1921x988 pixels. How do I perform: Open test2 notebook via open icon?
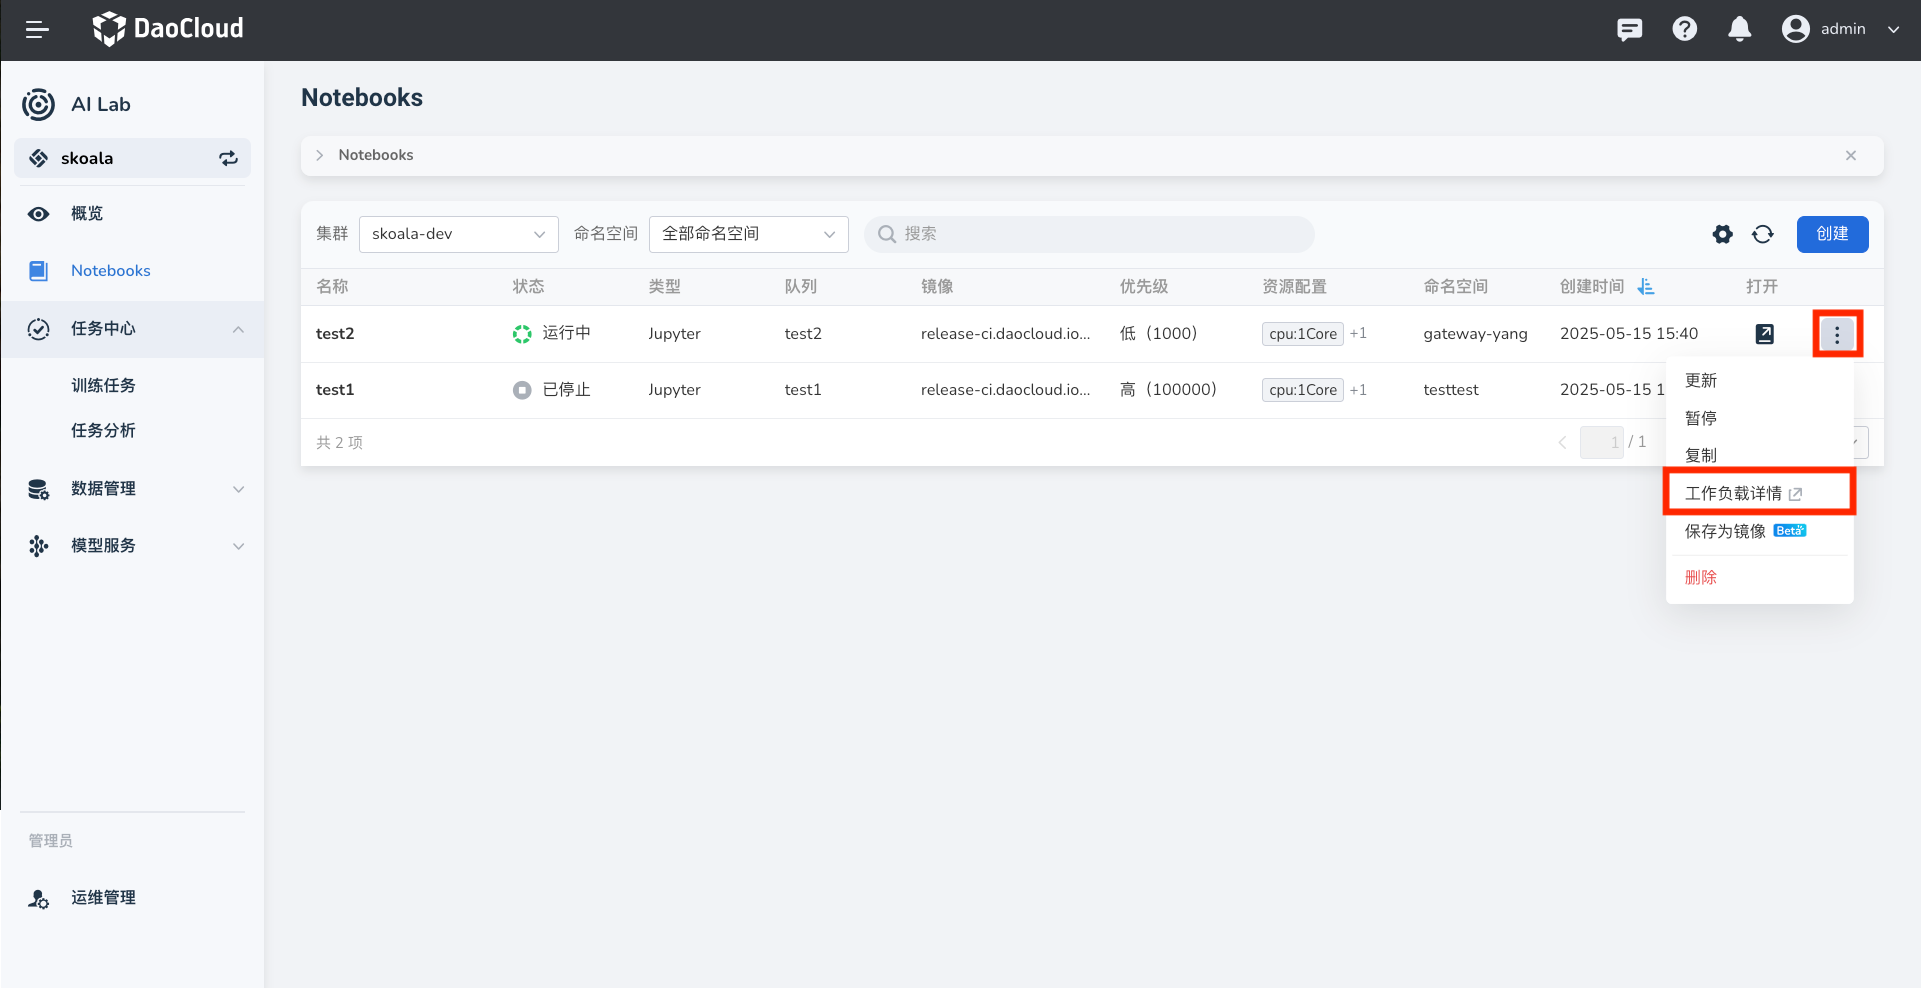[x=1764, y=334]
